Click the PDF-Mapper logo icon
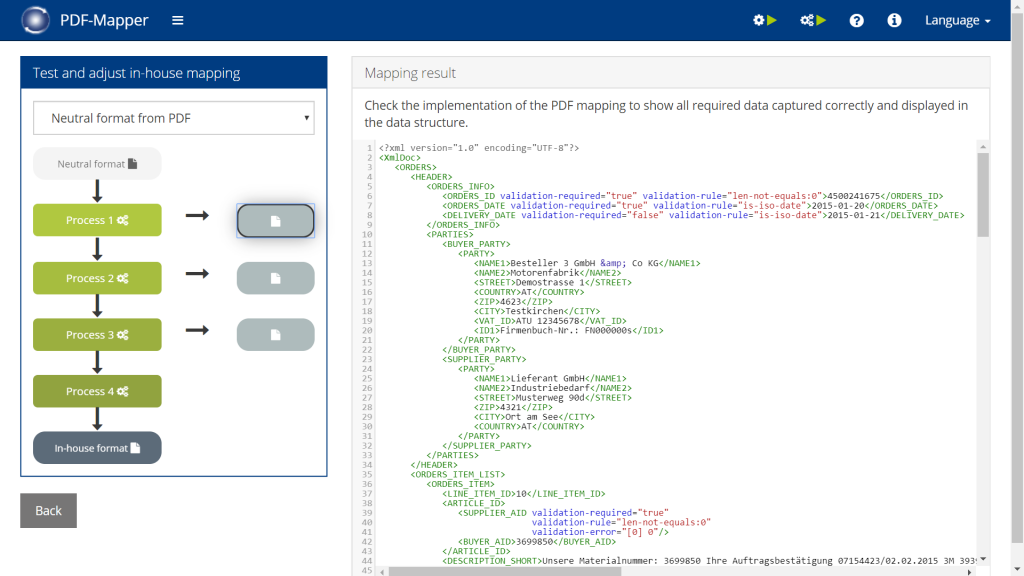The width and height of the screenshot is (1024, 576). click(35, 20)
